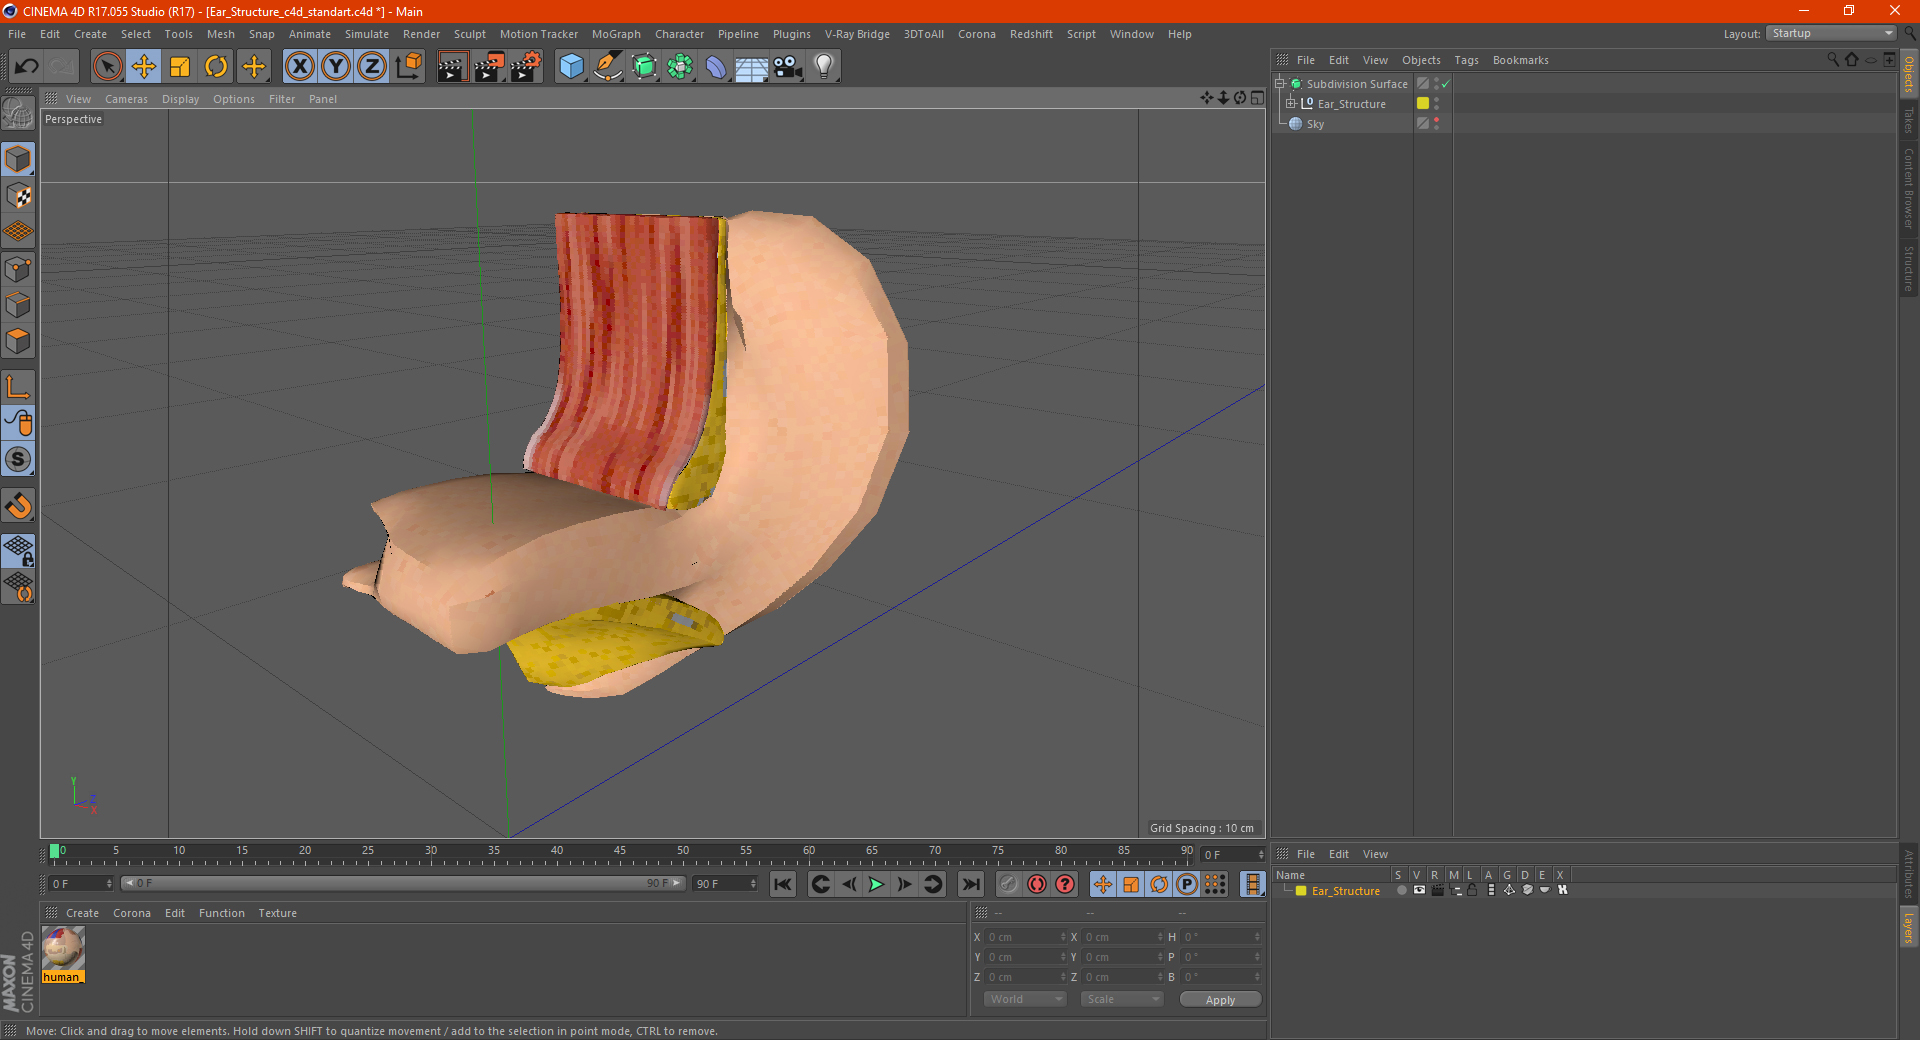
Task: Toggle Ear_Structure layer view eye
Action: tap(1419, 890)
